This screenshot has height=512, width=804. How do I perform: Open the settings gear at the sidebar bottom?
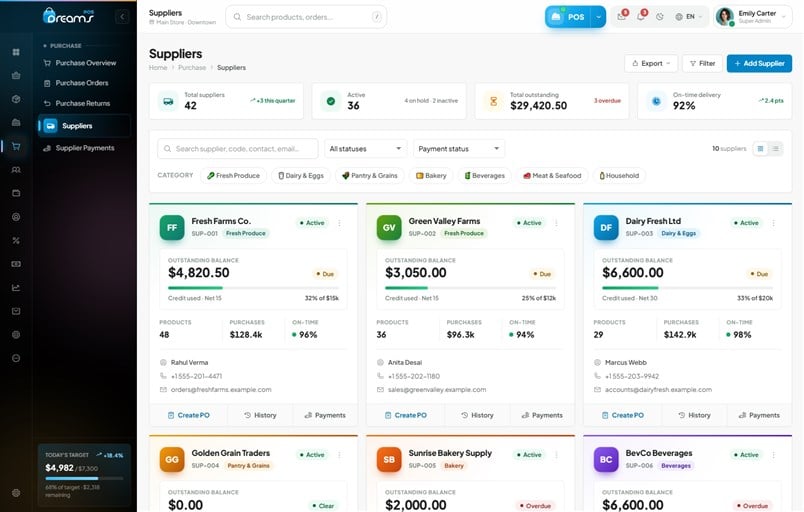coord(16,493)
